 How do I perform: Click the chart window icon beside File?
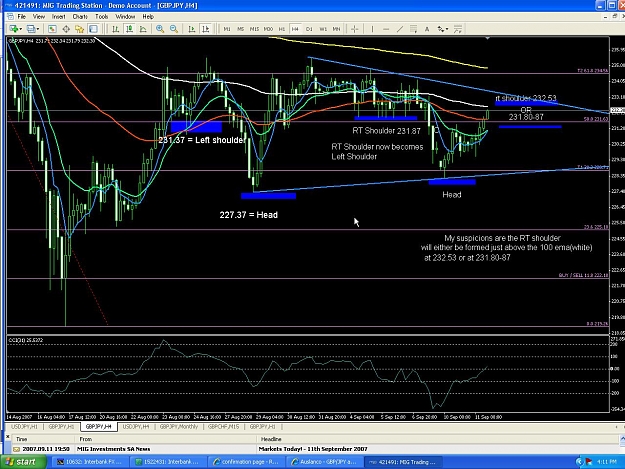(x=10, y=17)
